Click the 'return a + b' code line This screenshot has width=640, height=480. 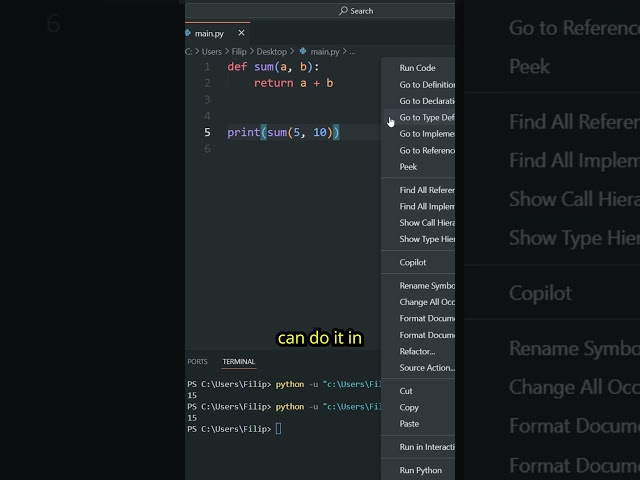pos(293,83)
